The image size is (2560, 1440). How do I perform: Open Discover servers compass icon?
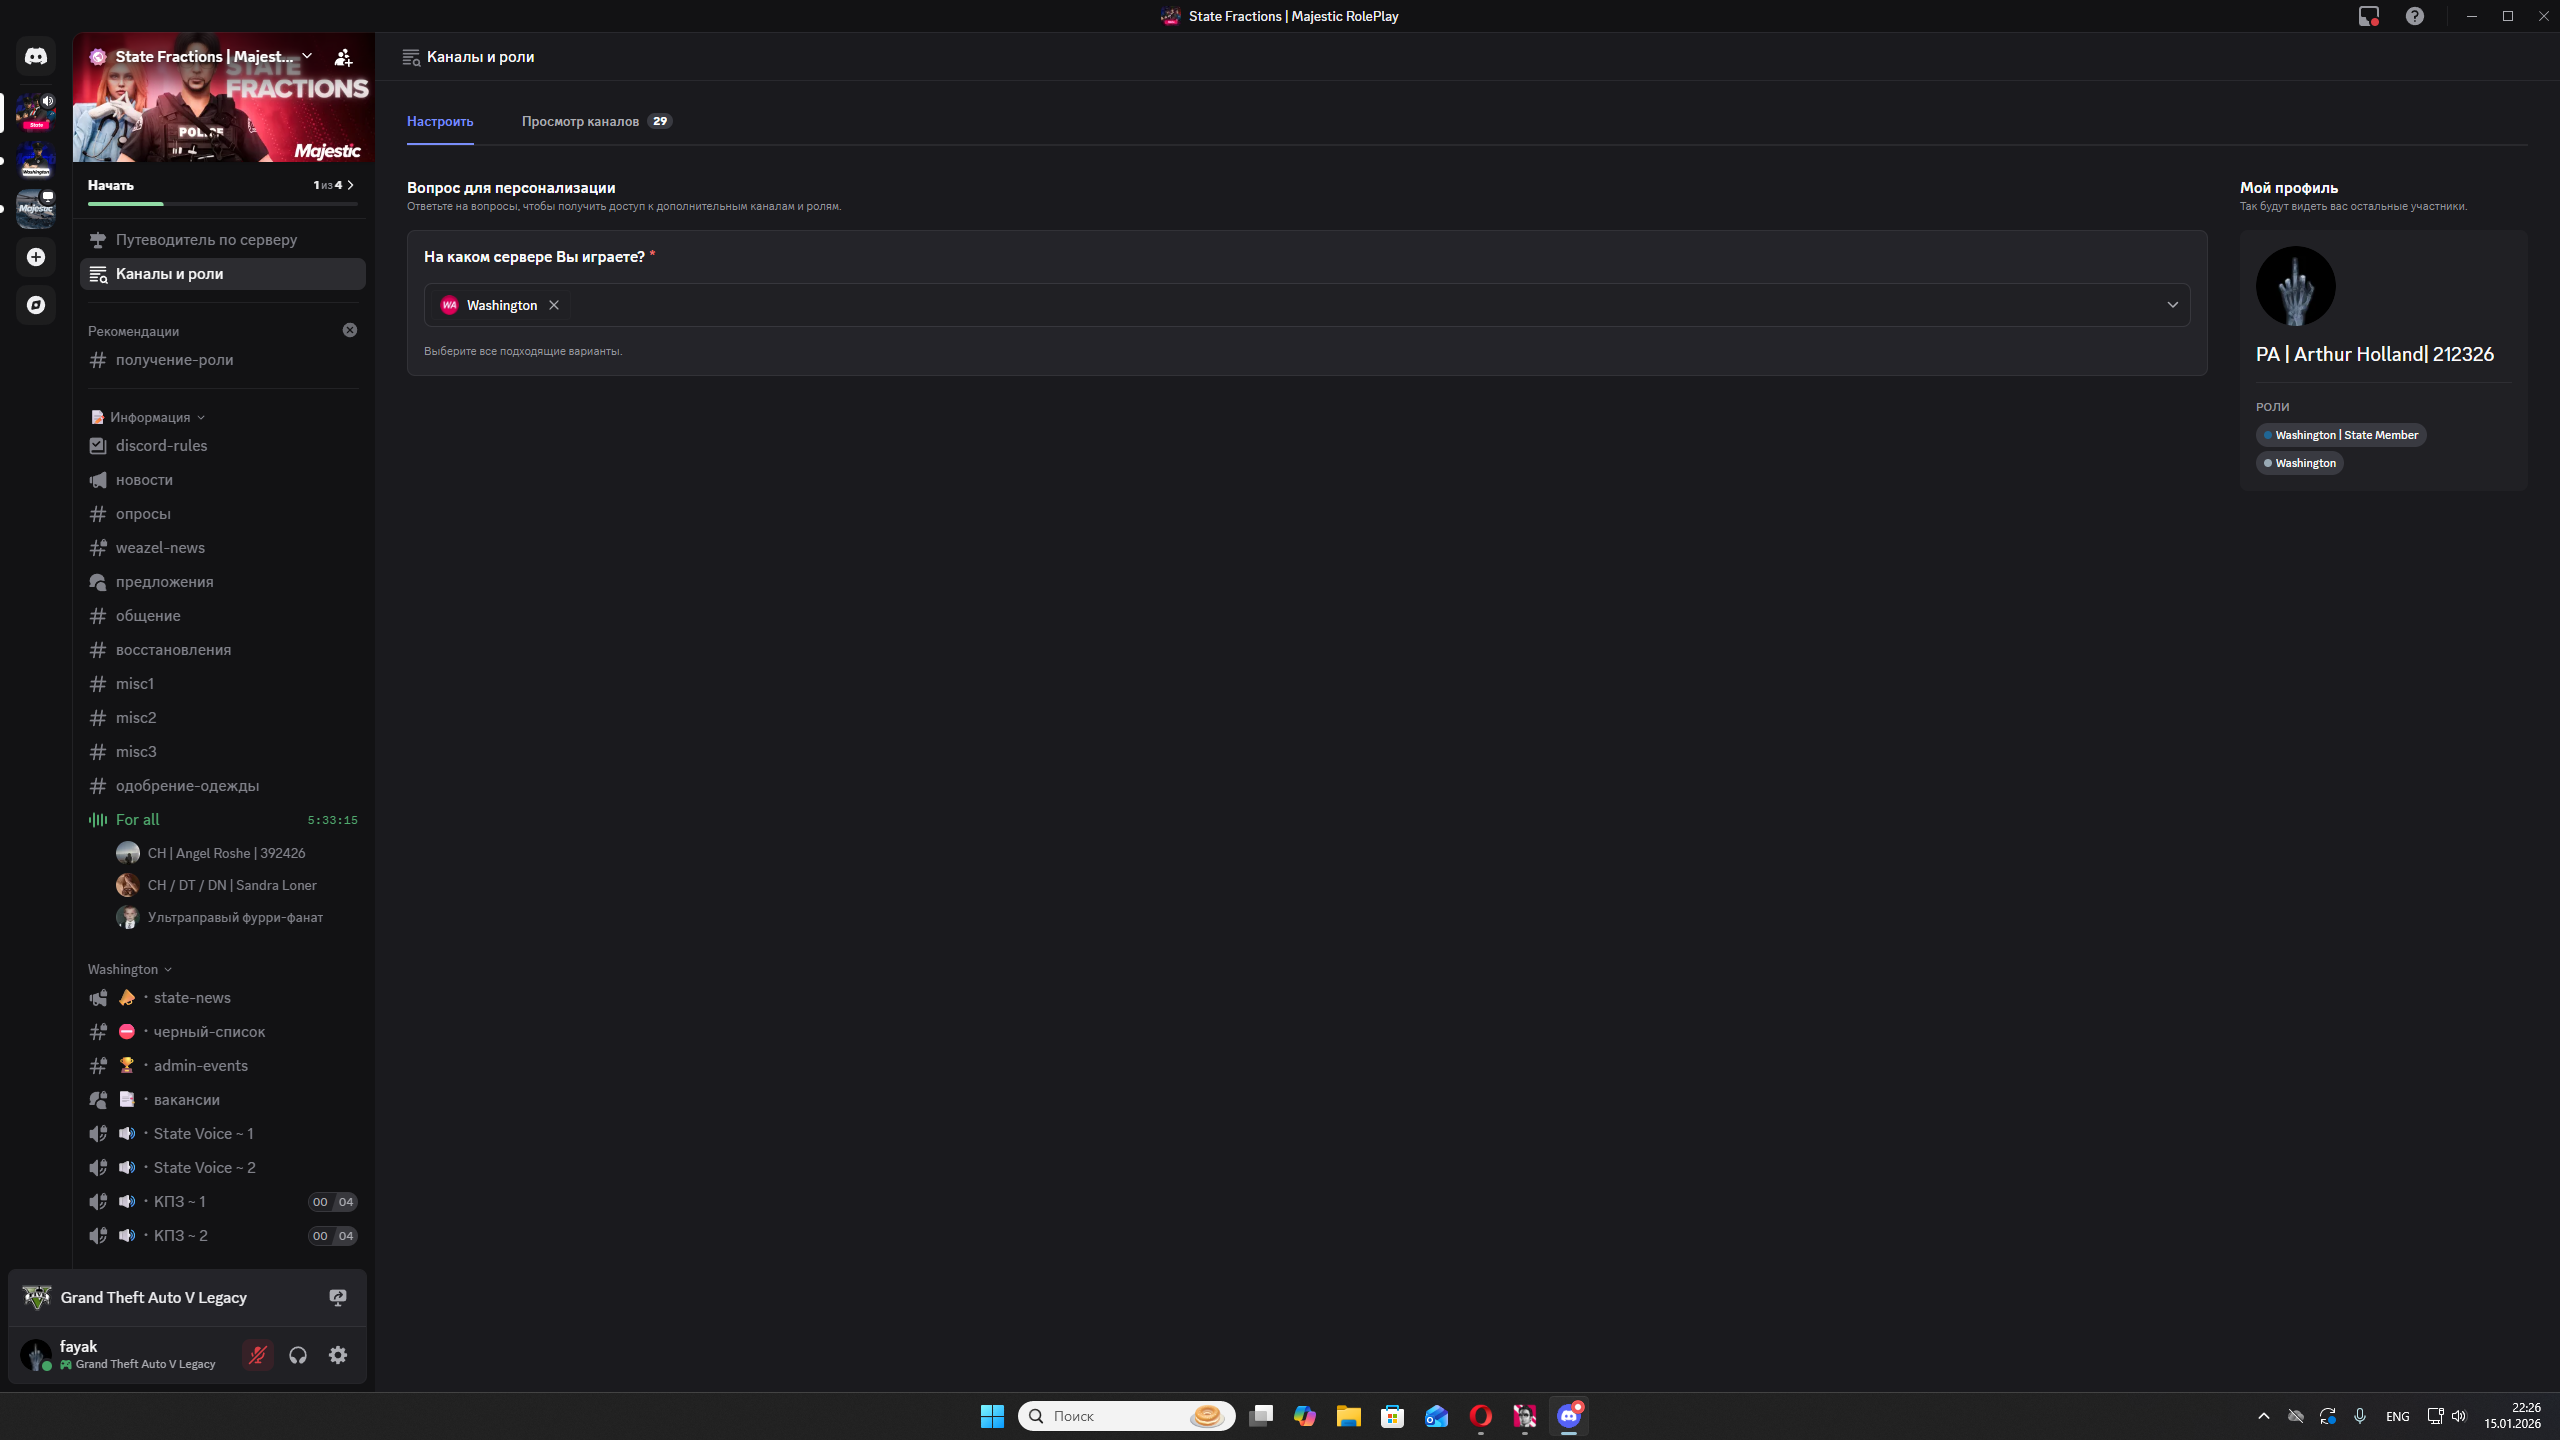[36, 305]
